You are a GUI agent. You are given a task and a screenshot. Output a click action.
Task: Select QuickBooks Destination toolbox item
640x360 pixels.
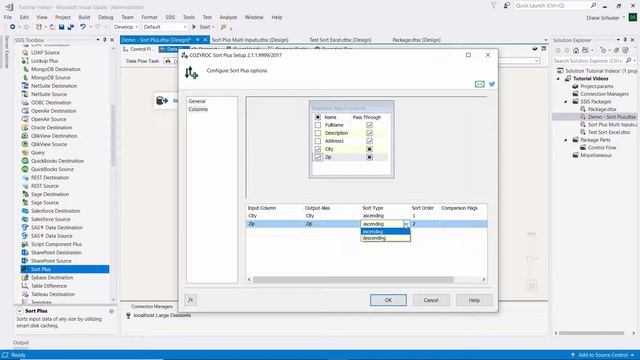point(57,161)
